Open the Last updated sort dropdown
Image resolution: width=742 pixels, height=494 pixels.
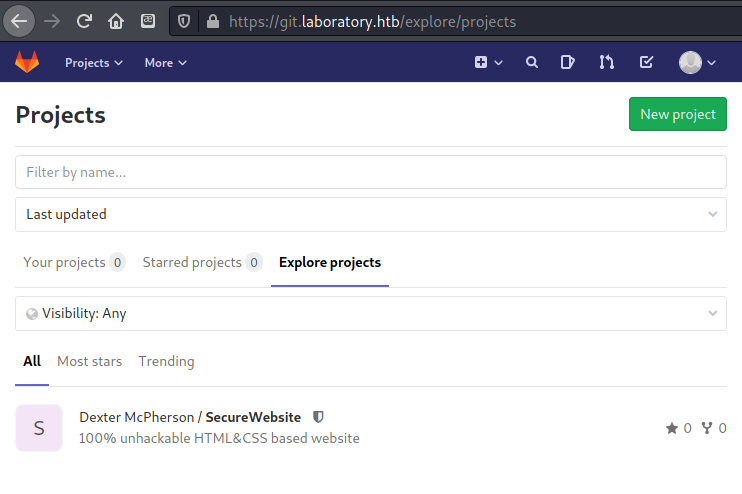click(x=371, y=214)
